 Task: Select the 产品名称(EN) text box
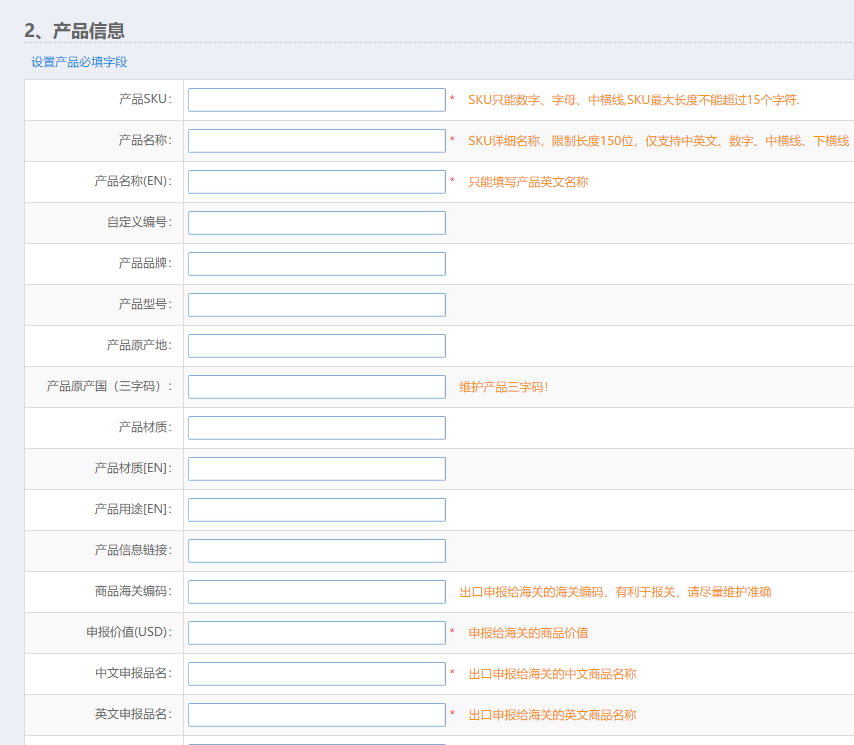point(315,181)
